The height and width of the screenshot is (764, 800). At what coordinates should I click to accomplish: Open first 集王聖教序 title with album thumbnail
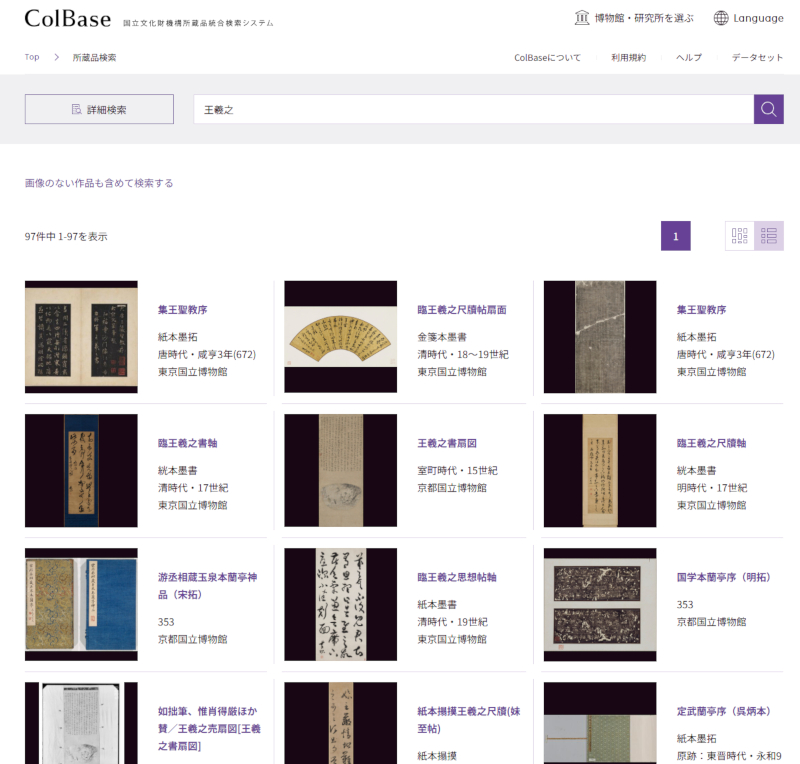tap(182, 310)
